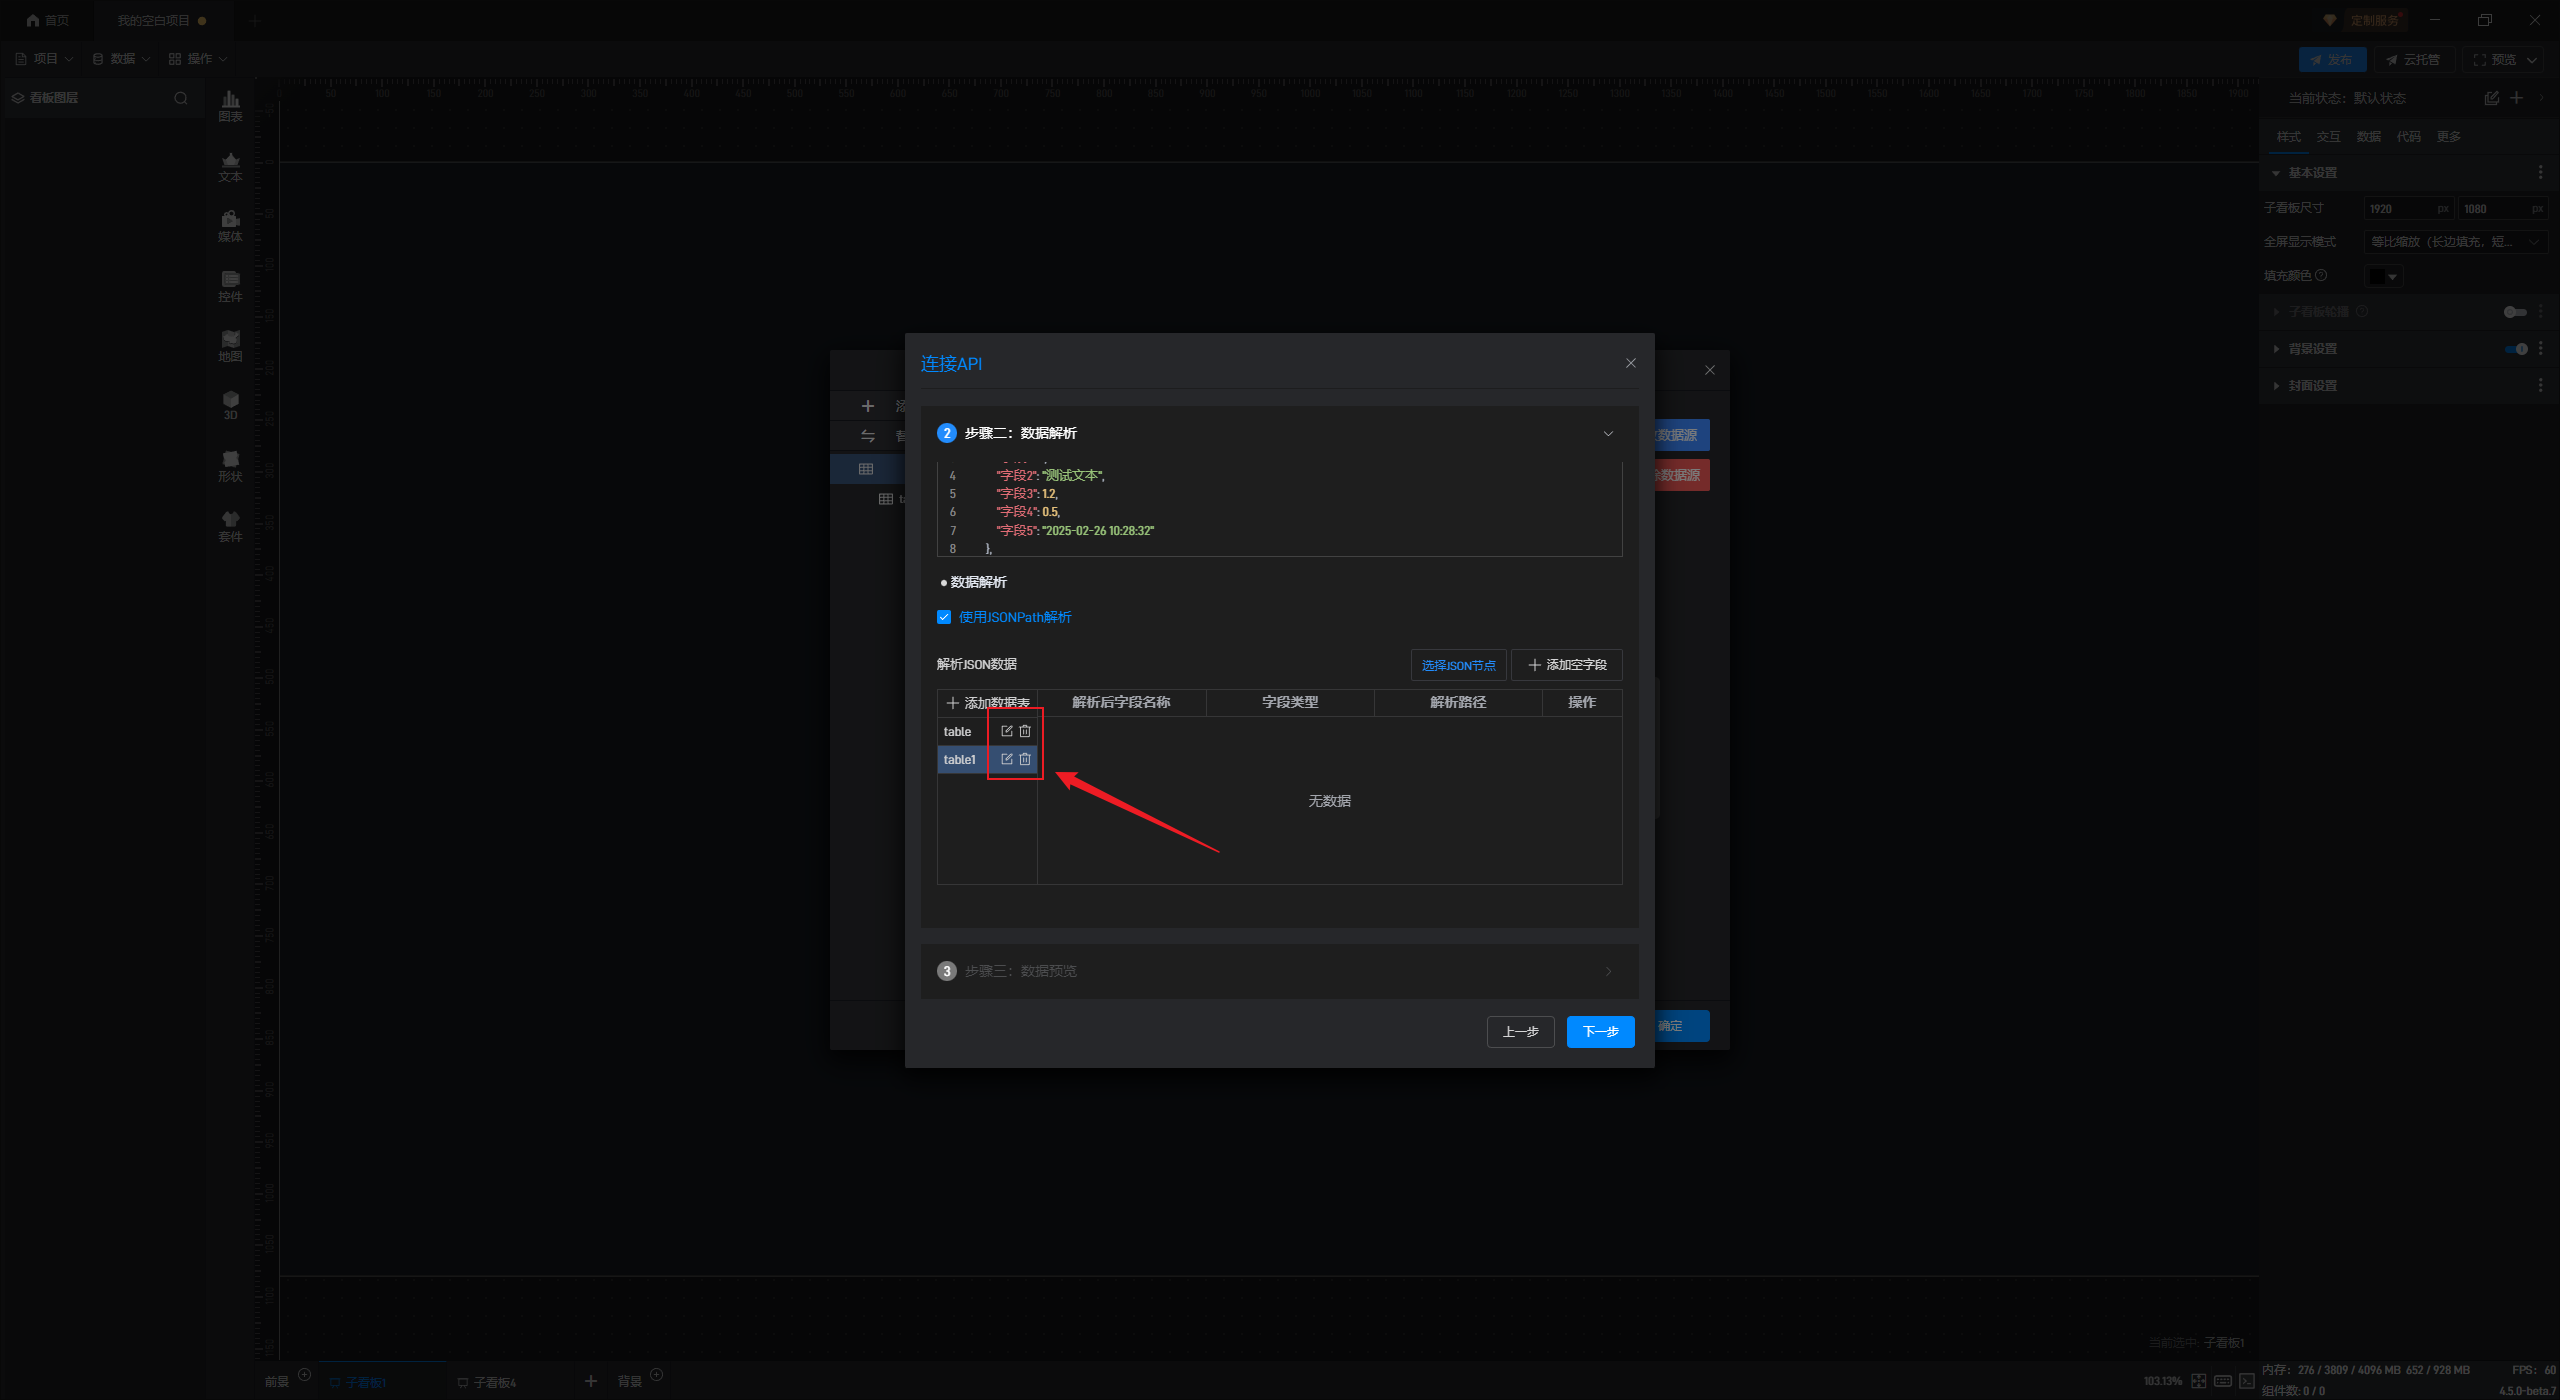This screenshot has width=2560, height=1400.
Task: Toggle the 背景设置 switch
Action: [x=2516, y=349]
